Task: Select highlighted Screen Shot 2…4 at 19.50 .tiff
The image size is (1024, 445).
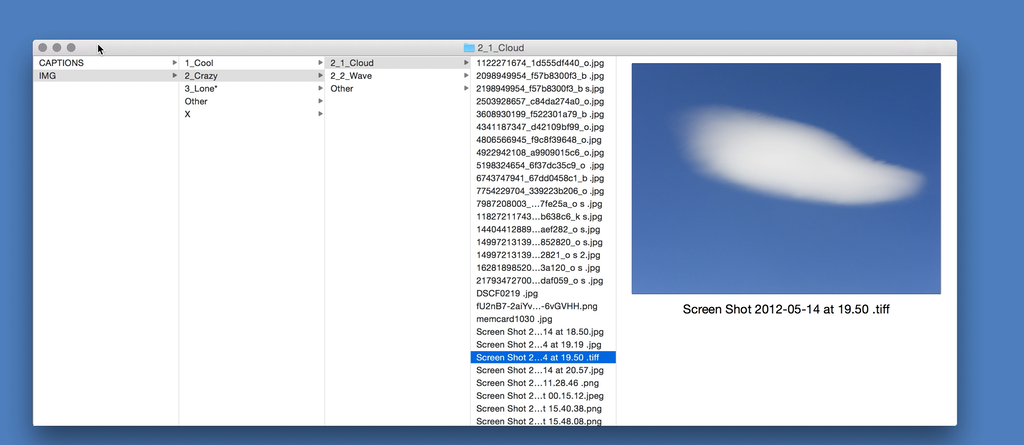Action: tap(543, 357)
